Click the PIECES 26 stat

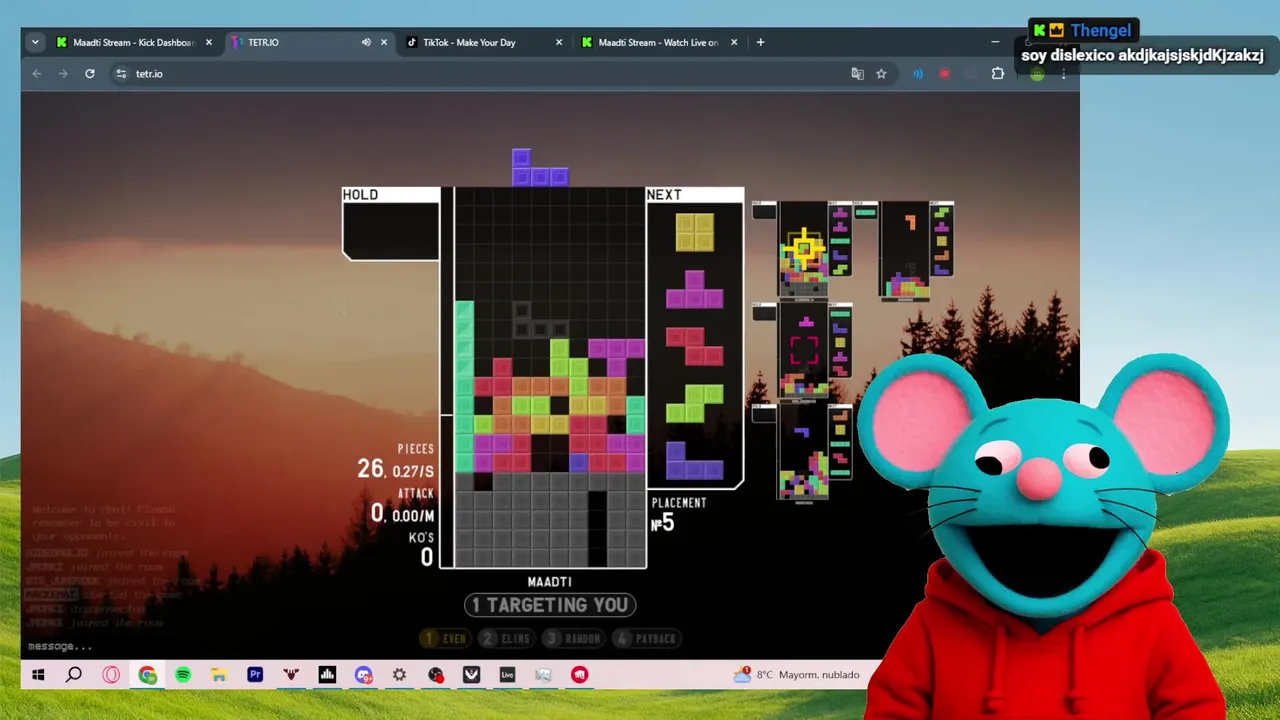[x=397, y=460]
